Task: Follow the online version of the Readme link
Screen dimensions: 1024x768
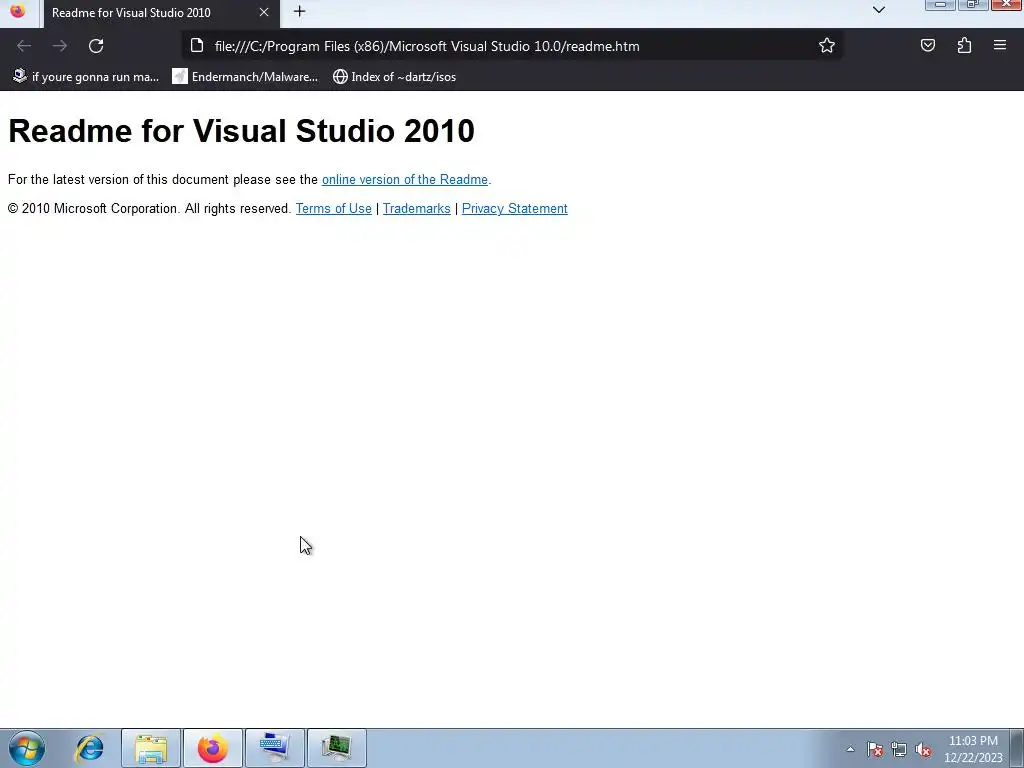Action: 405,180
